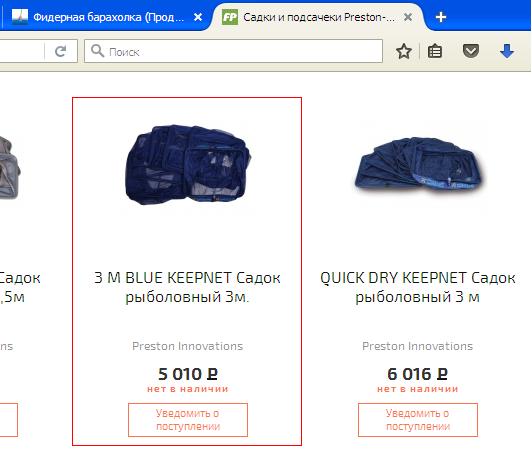
Task: Open the downloads arrow icon
Action: tap(507, 51)
